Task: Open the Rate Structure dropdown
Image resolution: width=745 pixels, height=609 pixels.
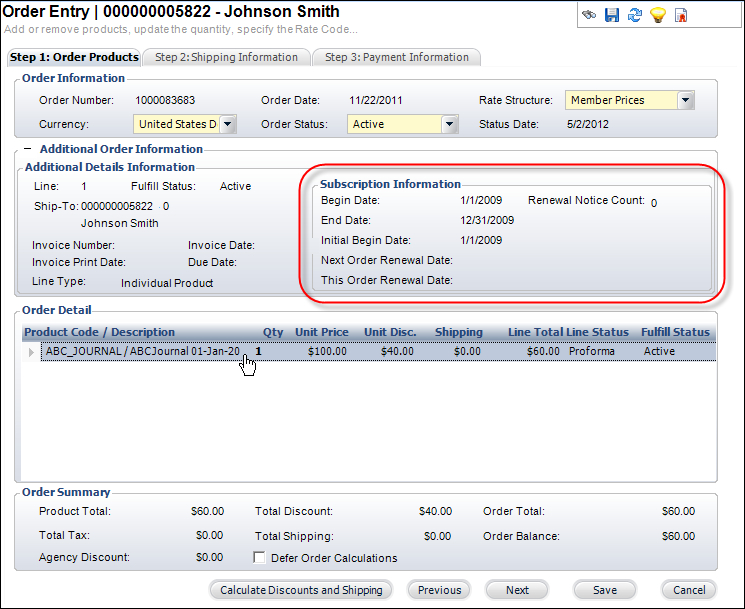Action: coord(685,100)
